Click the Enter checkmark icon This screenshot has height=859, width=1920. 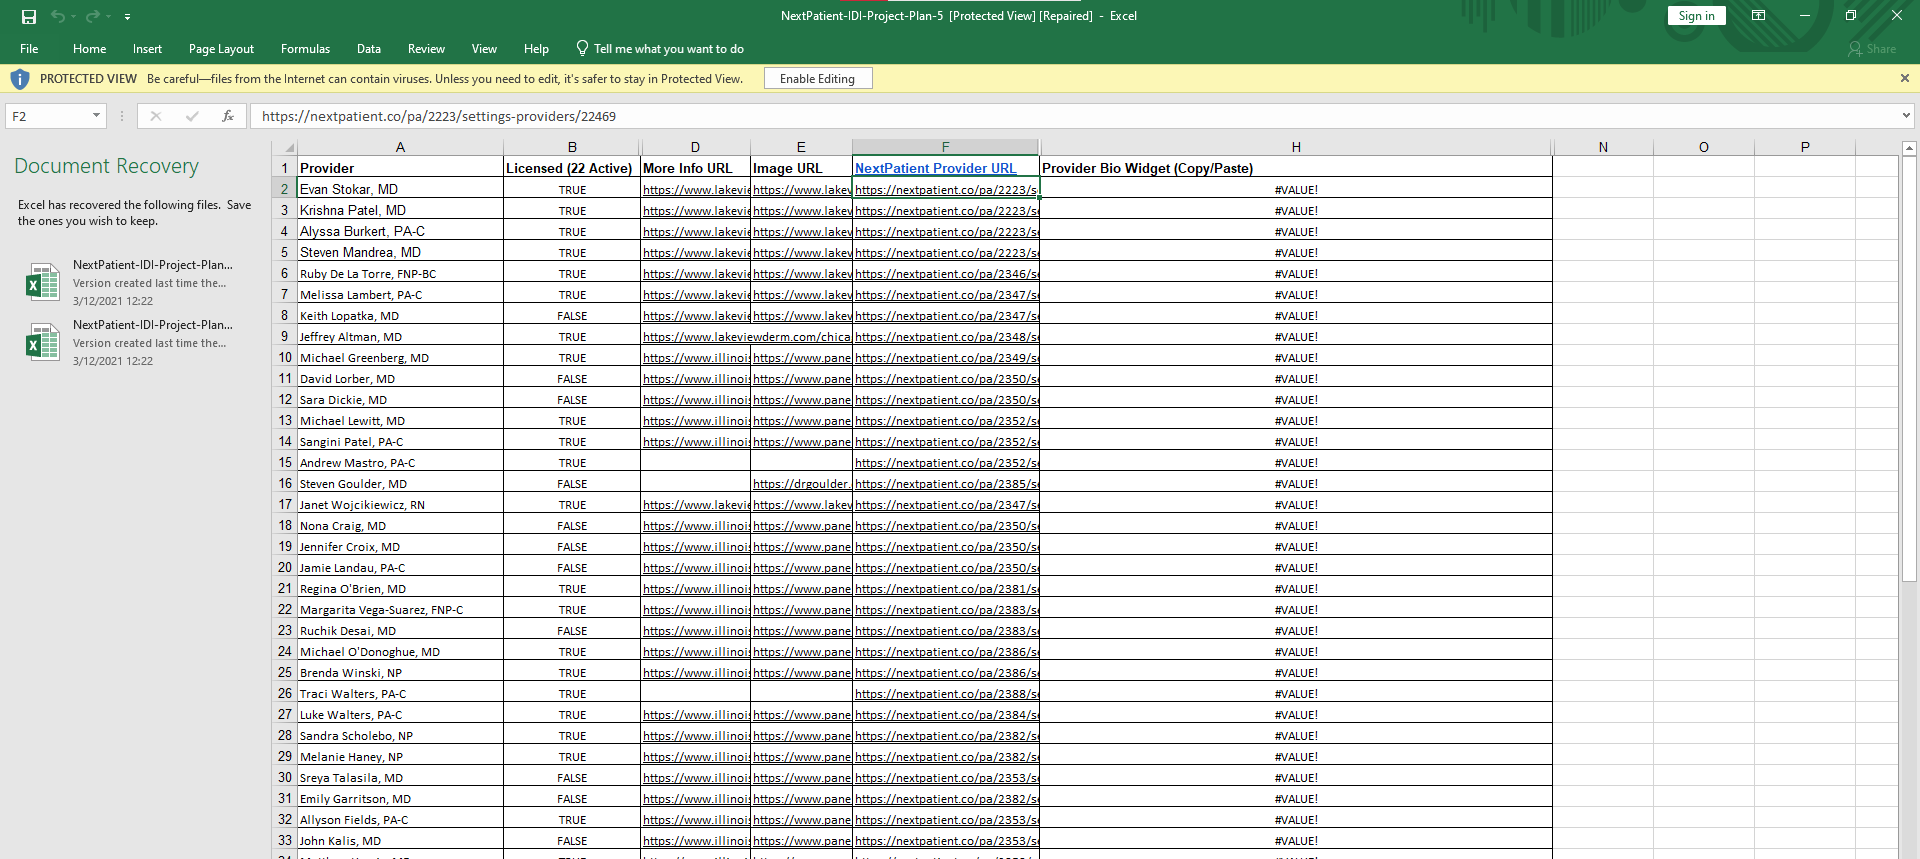[192, 116]
